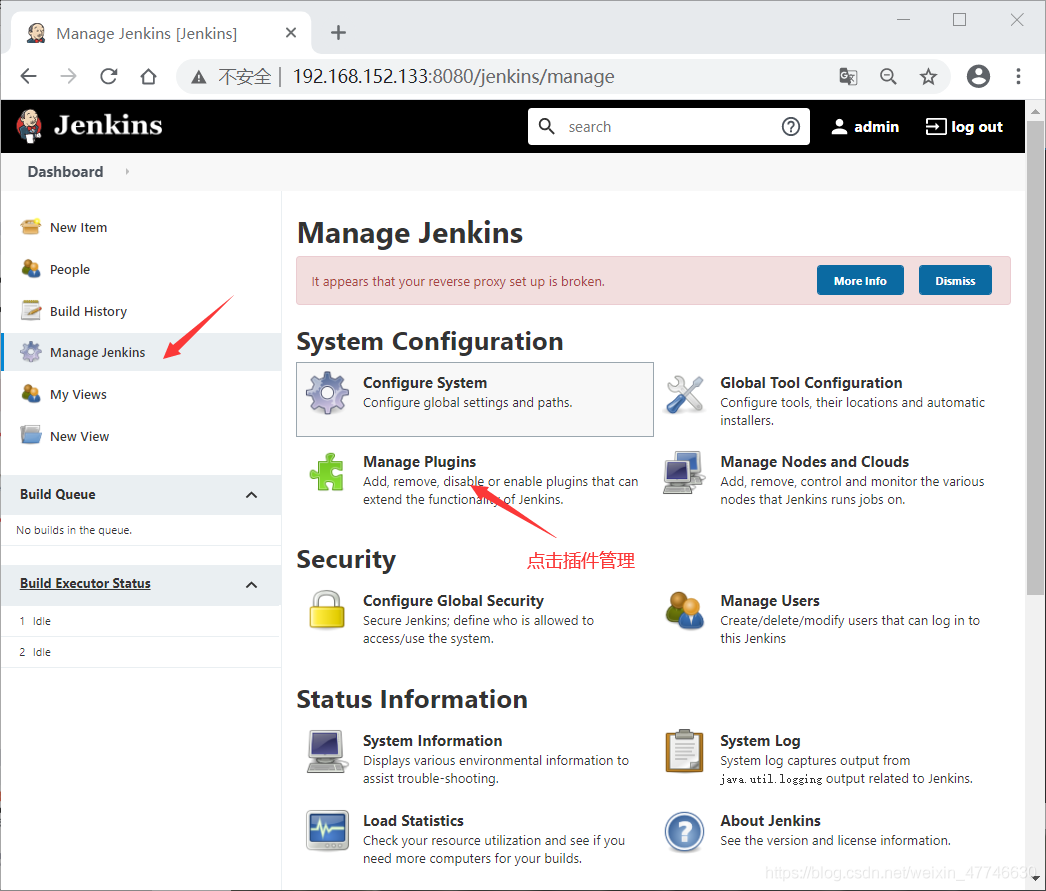Viewport: 1046px width, 891px height.
Task: Select Manage Jenkins in the sidebar
Action: coord(97,352)
